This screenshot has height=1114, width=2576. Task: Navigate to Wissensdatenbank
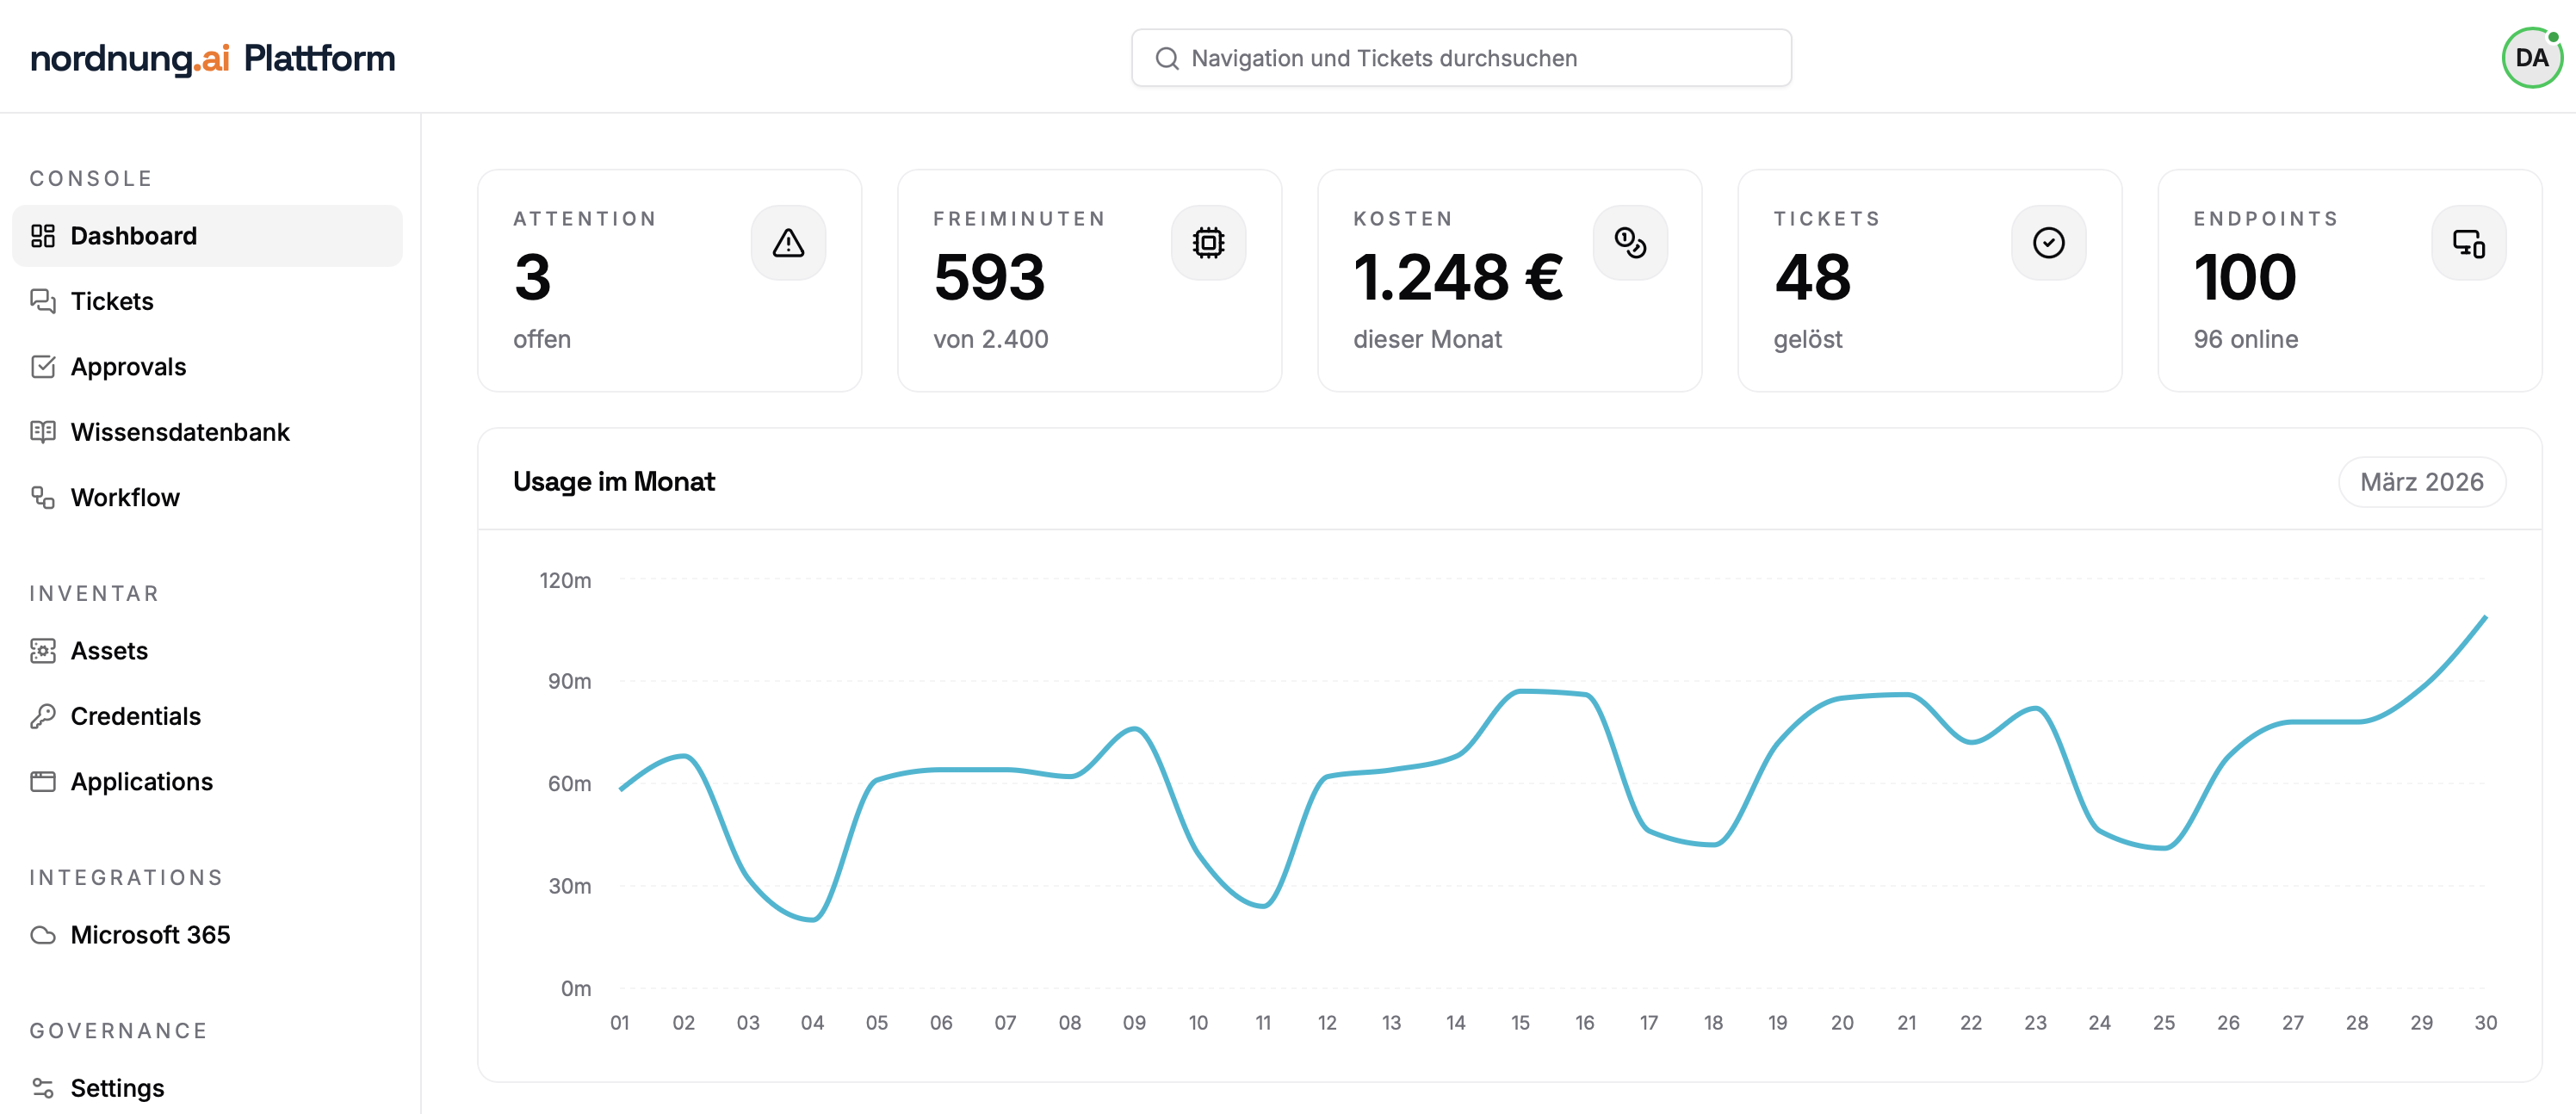click(x=207, y=432)
